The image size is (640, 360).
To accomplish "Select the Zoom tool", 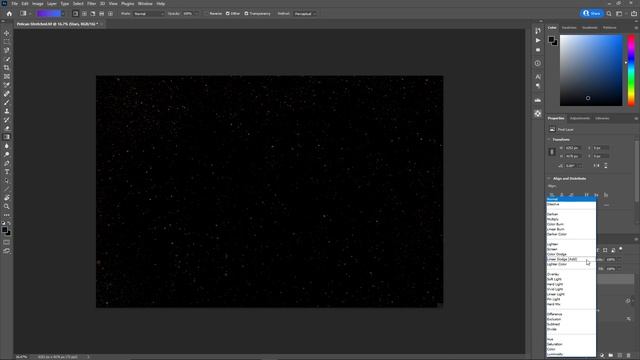I will click(x=7, y=207).
